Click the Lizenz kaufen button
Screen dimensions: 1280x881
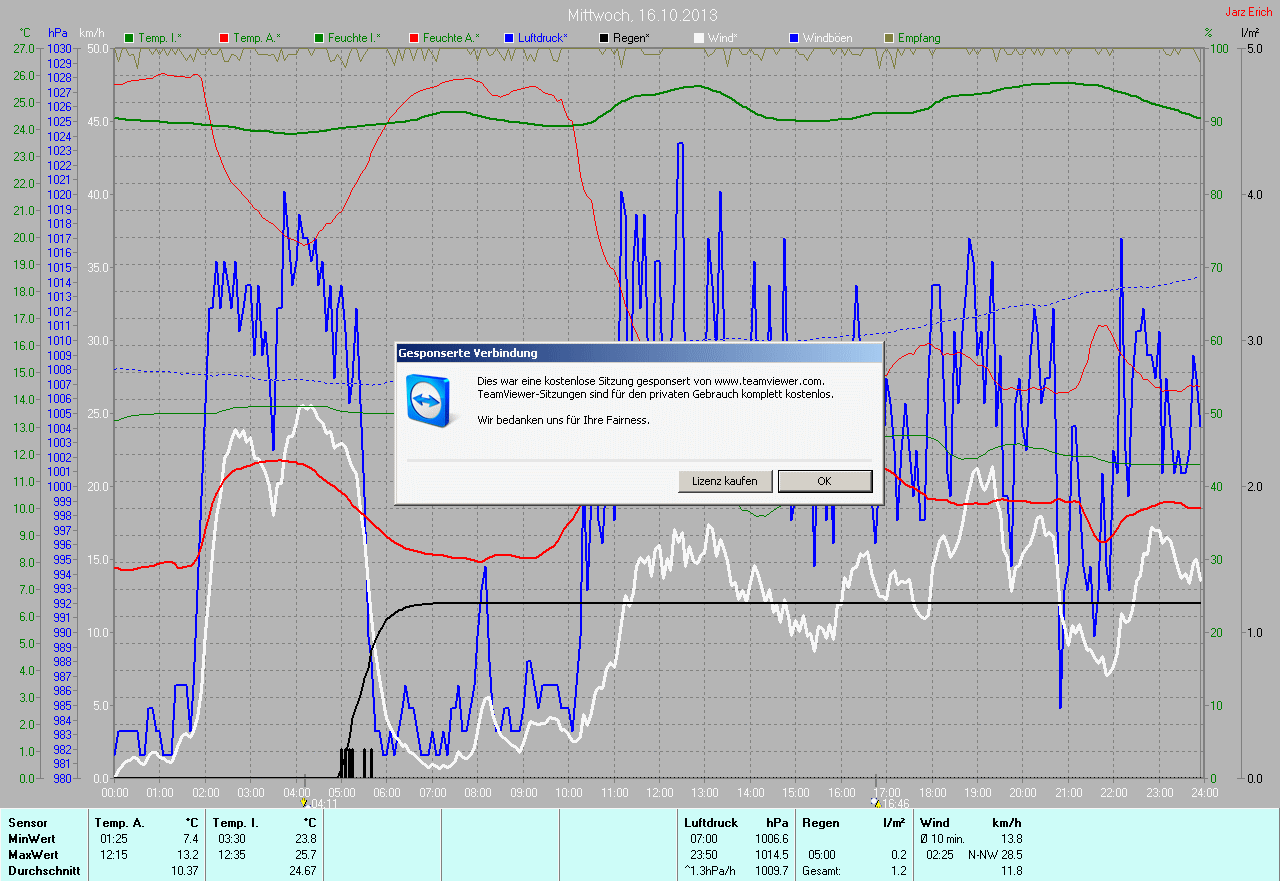725,481
